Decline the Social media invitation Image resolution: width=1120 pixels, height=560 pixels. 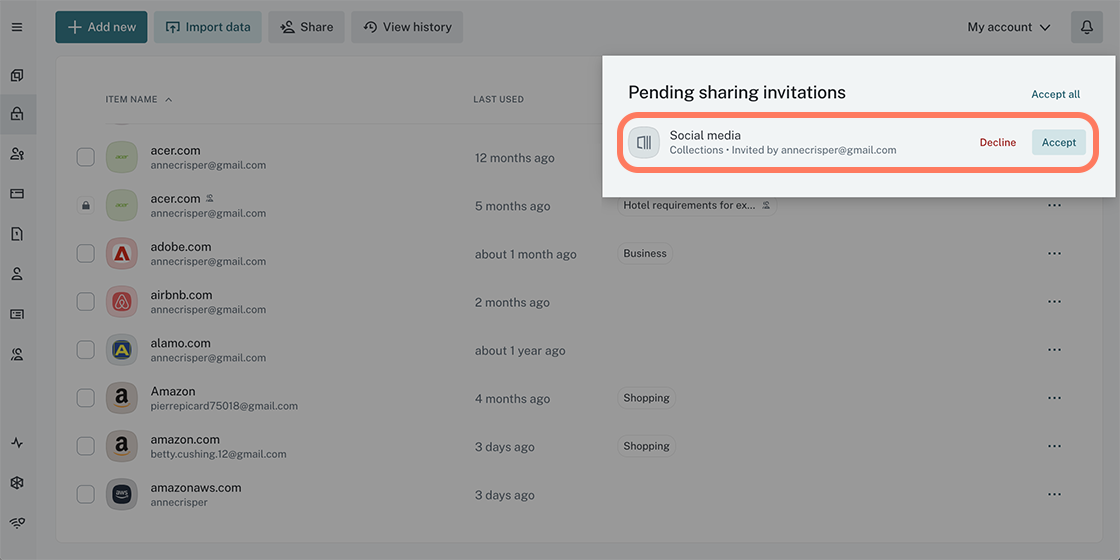tap(997, 143)
